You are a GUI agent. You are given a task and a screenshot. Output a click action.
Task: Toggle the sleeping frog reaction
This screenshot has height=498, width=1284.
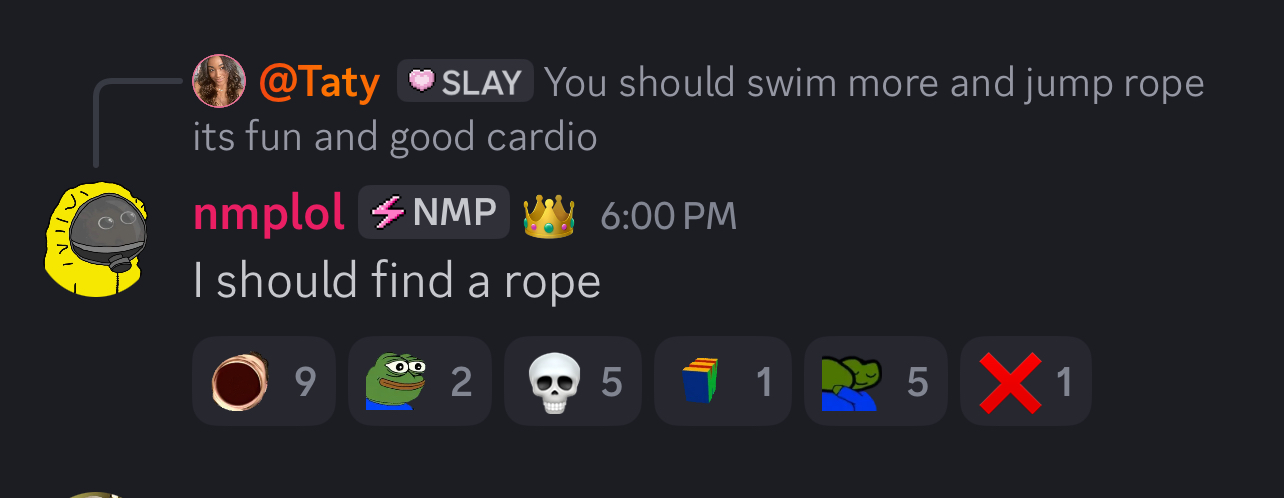876,381
